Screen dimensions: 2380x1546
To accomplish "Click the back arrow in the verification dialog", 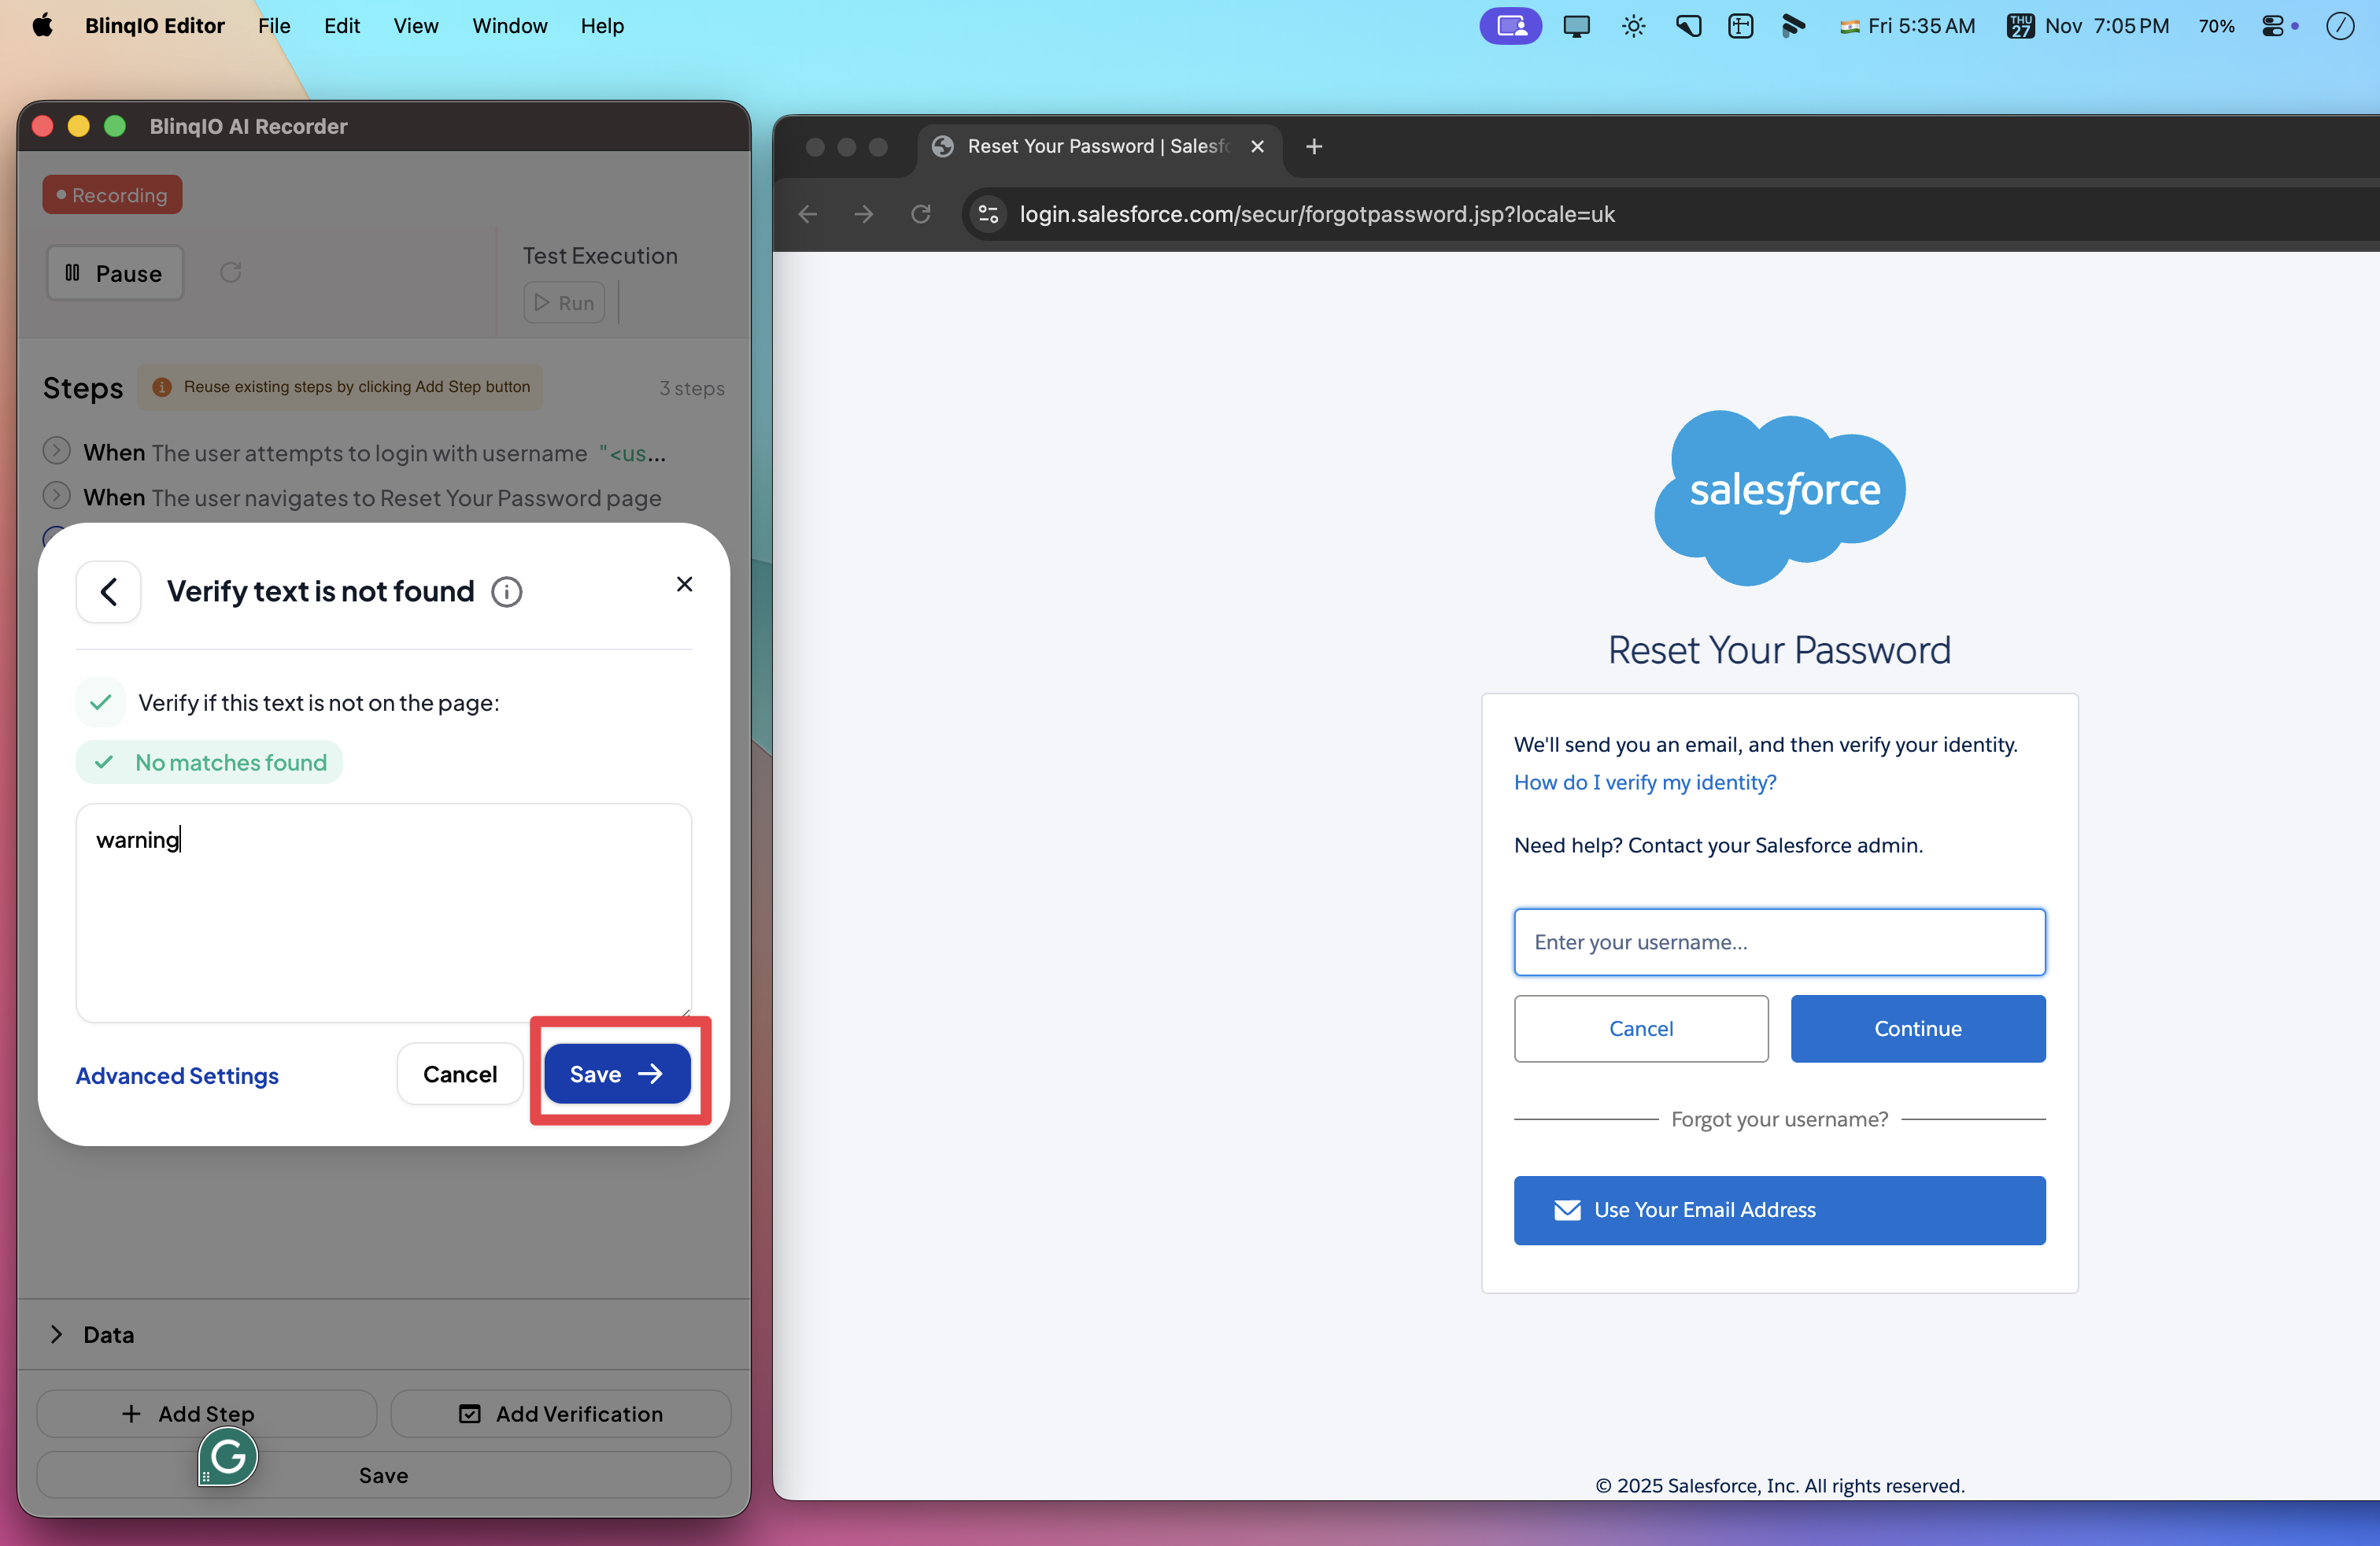I will (x=108, y=591).
